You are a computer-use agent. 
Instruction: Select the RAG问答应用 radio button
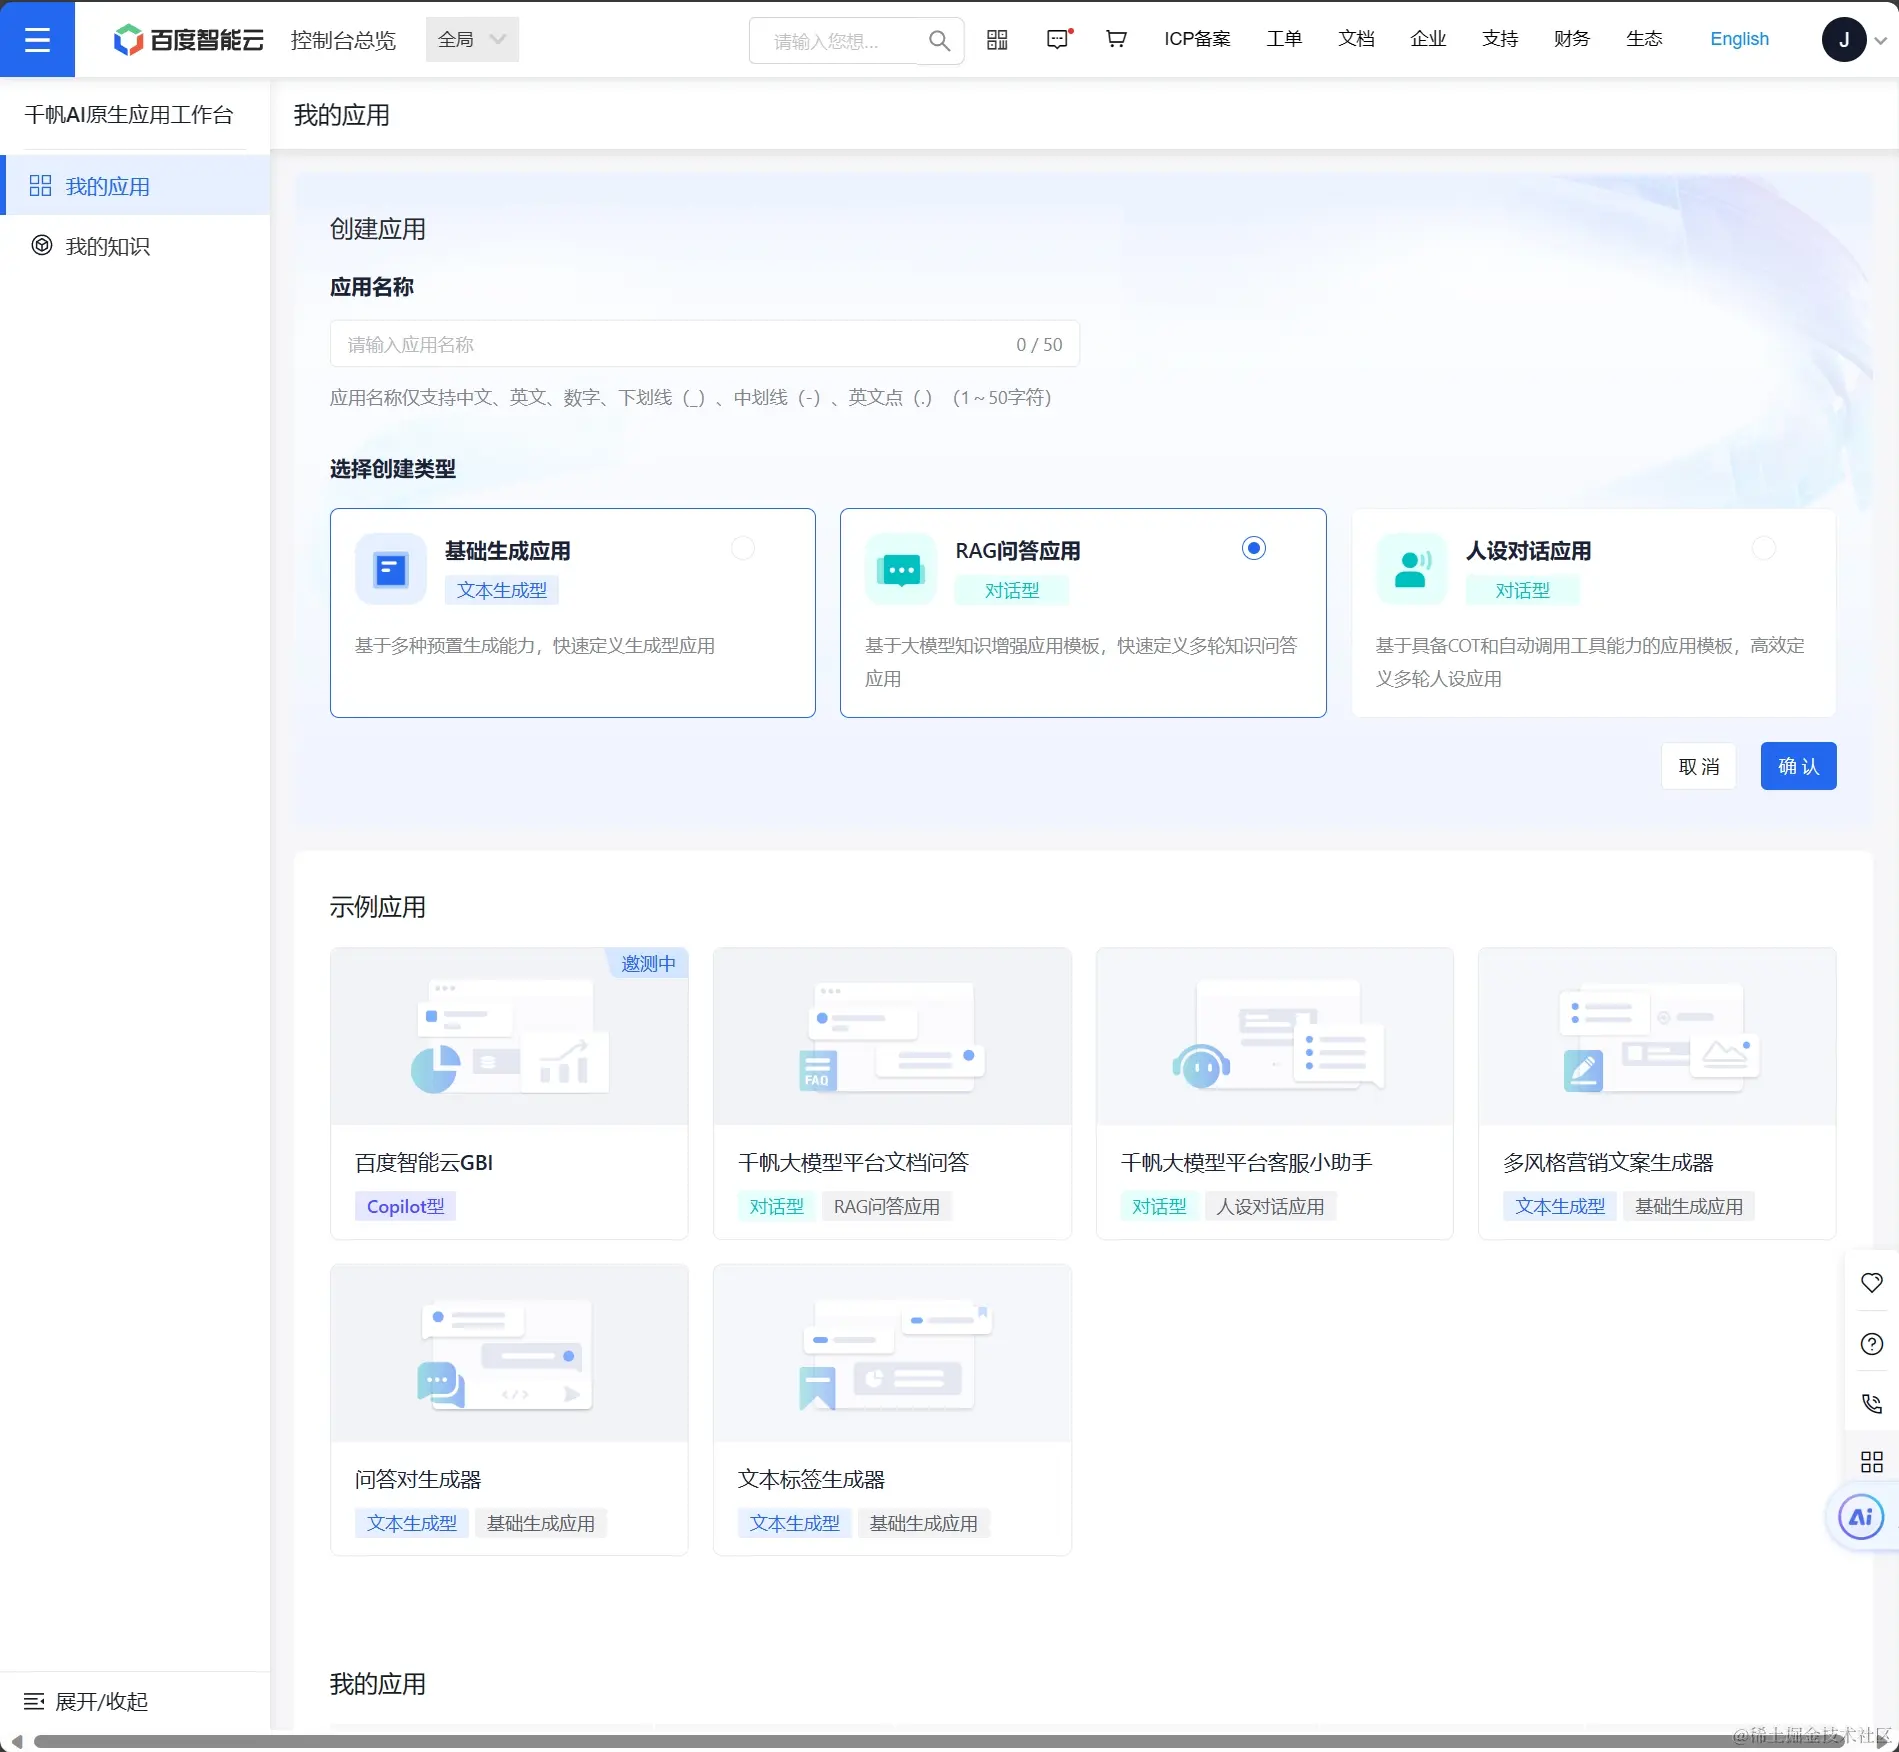coord(1254,548)
